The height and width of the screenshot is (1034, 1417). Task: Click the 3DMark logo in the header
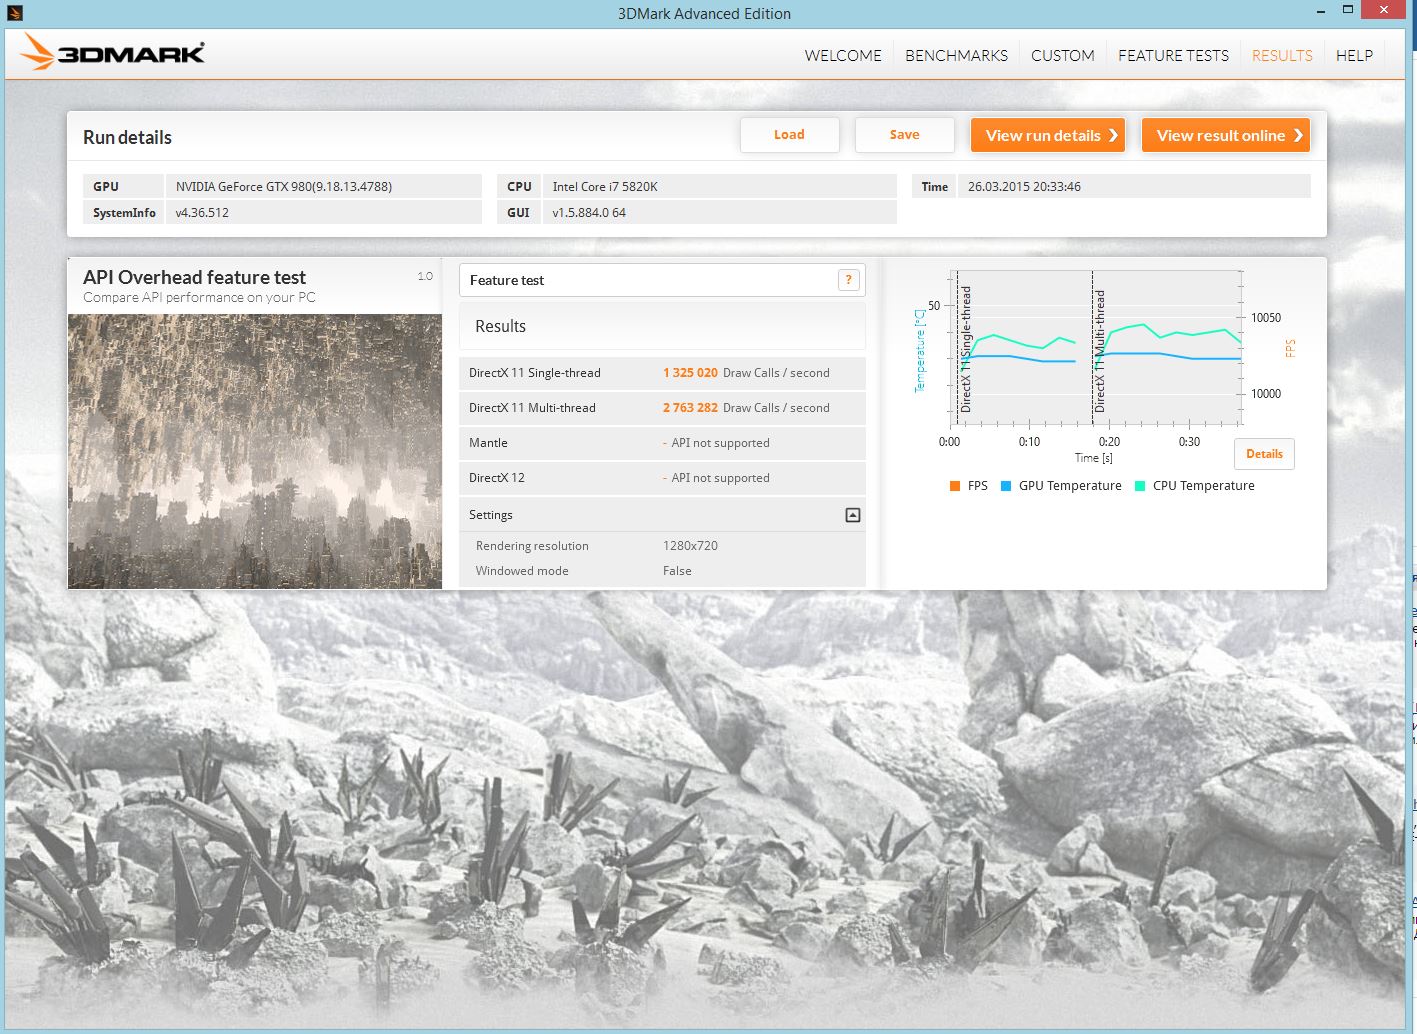point(112,52)
